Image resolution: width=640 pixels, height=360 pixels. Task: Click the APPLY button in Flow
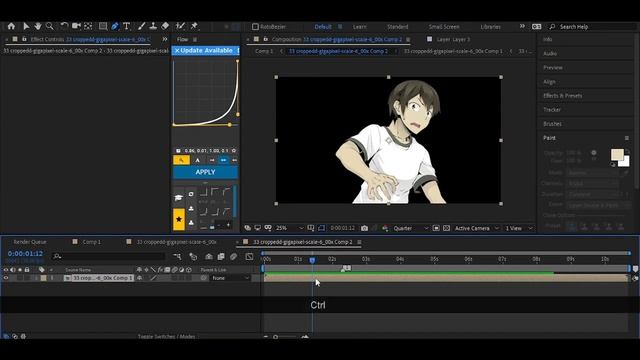coord(205,172)
